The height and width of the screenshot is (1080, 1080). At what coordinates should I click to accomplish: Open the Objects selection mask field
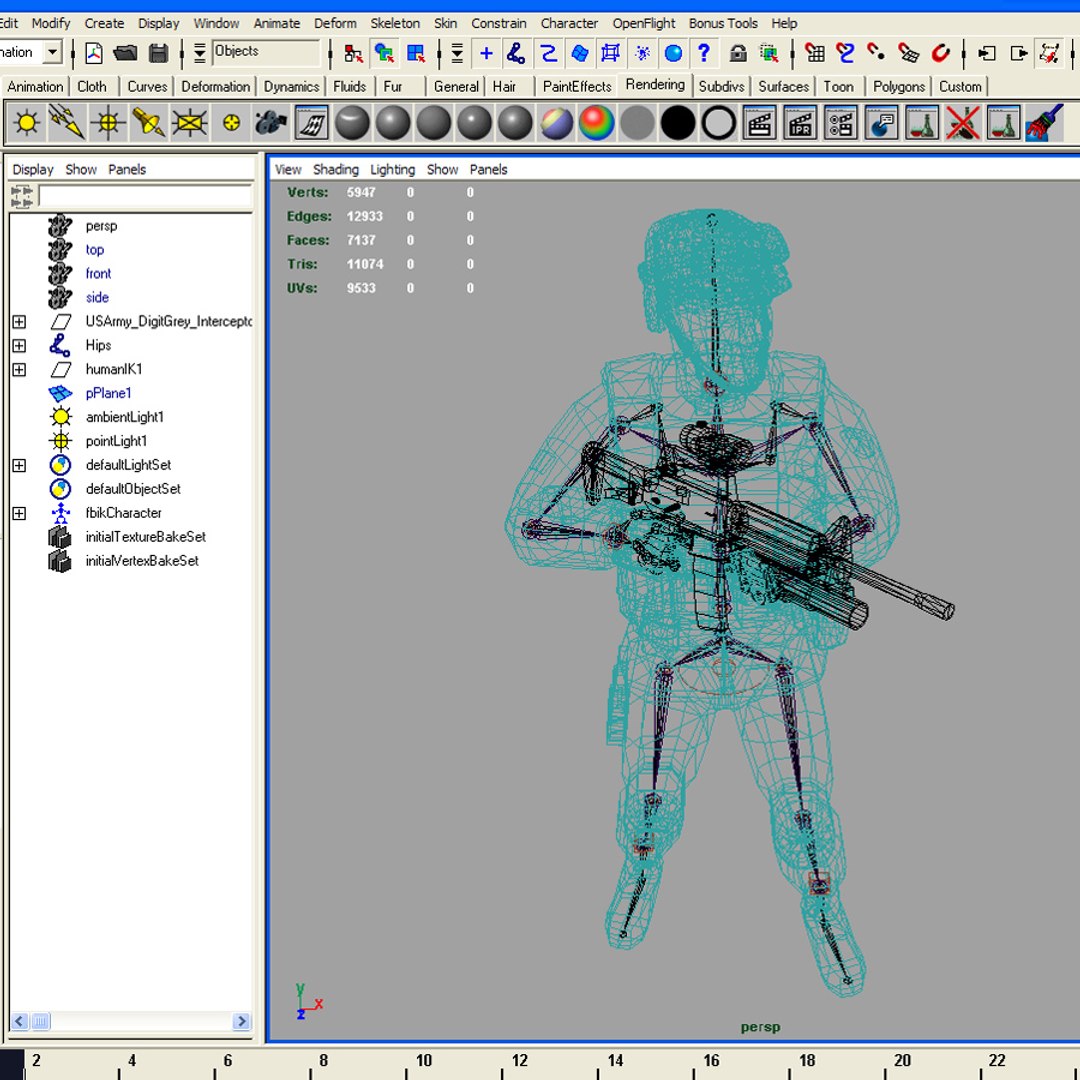[x=266, y=52]
